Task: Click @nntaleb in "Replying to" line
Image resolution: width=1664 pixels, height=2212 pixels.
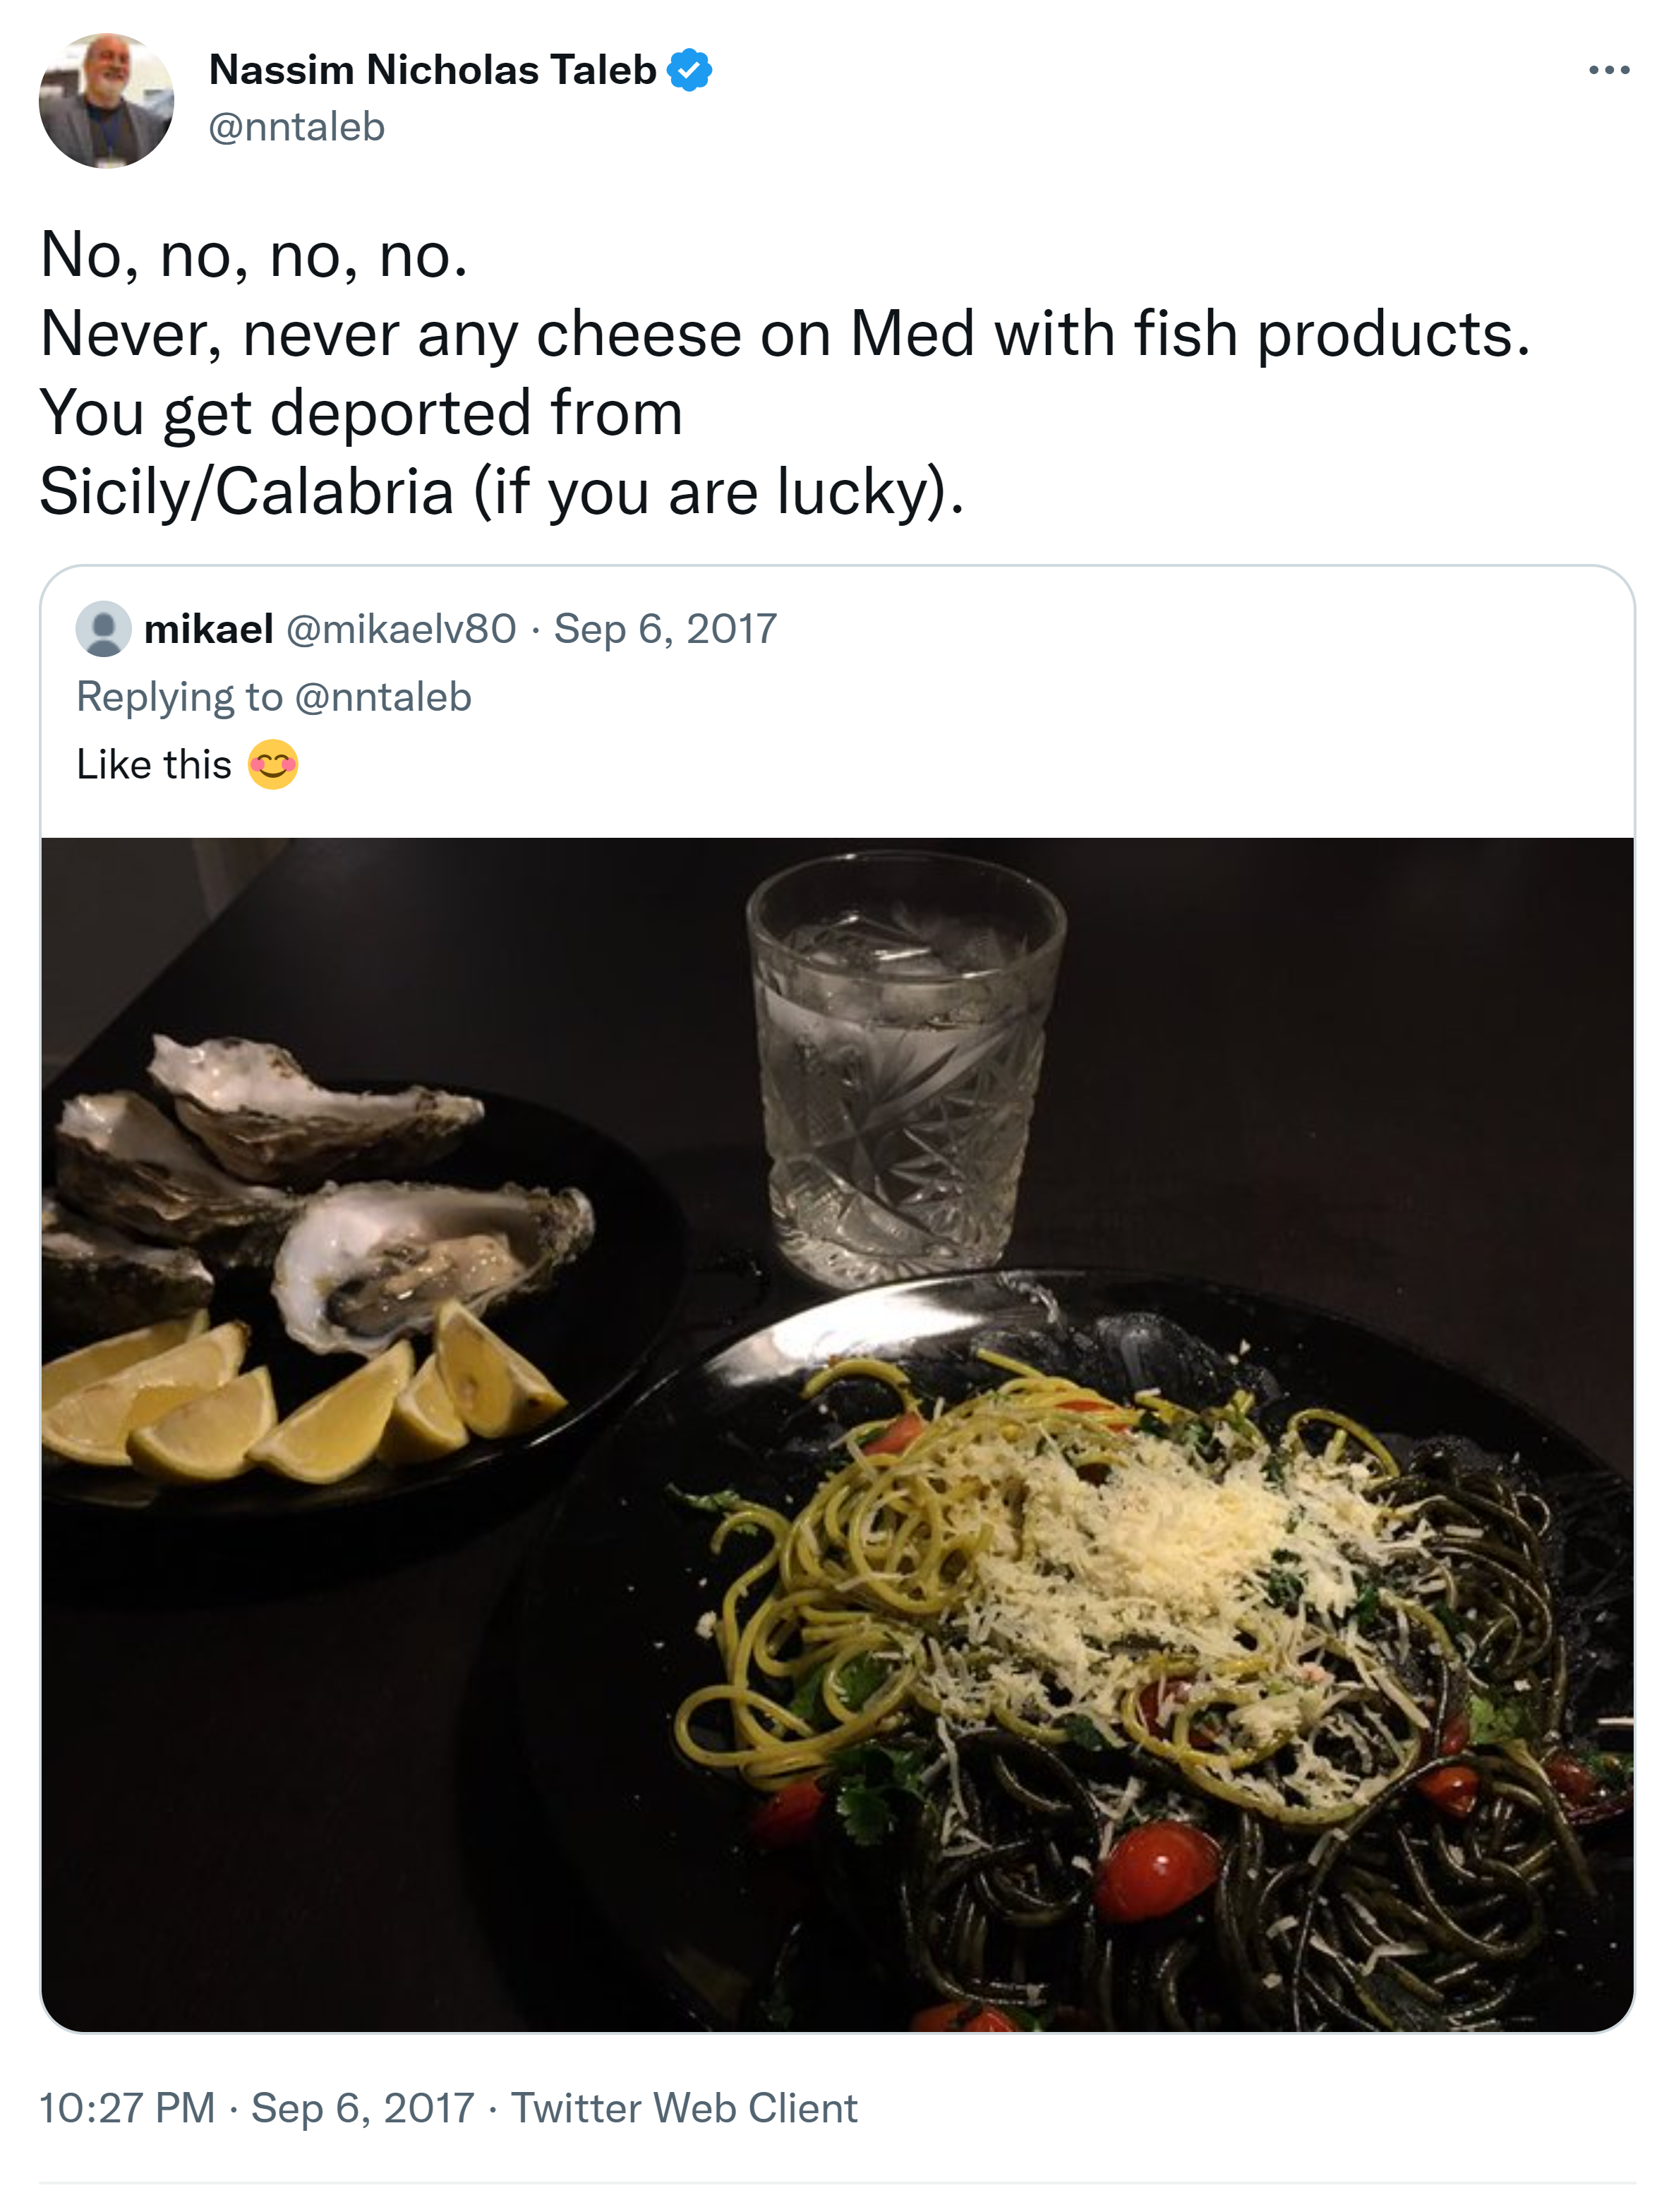Action: tap(383, 697)
